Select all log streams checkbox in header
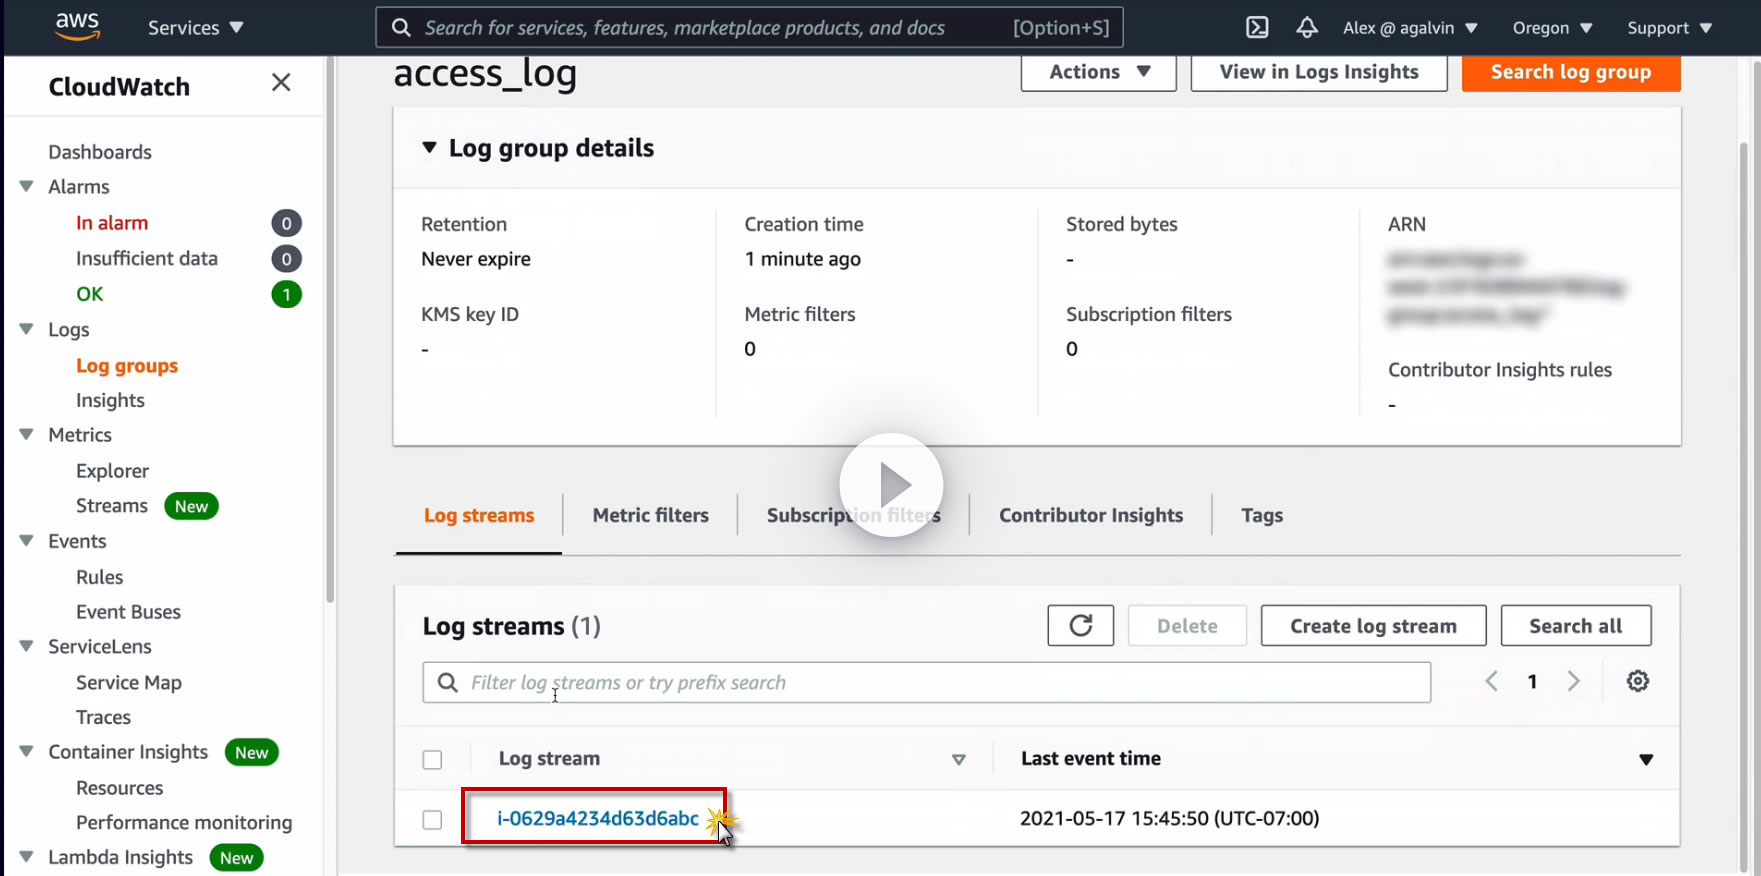This screenshot has height=876, width=1761. 432,760
